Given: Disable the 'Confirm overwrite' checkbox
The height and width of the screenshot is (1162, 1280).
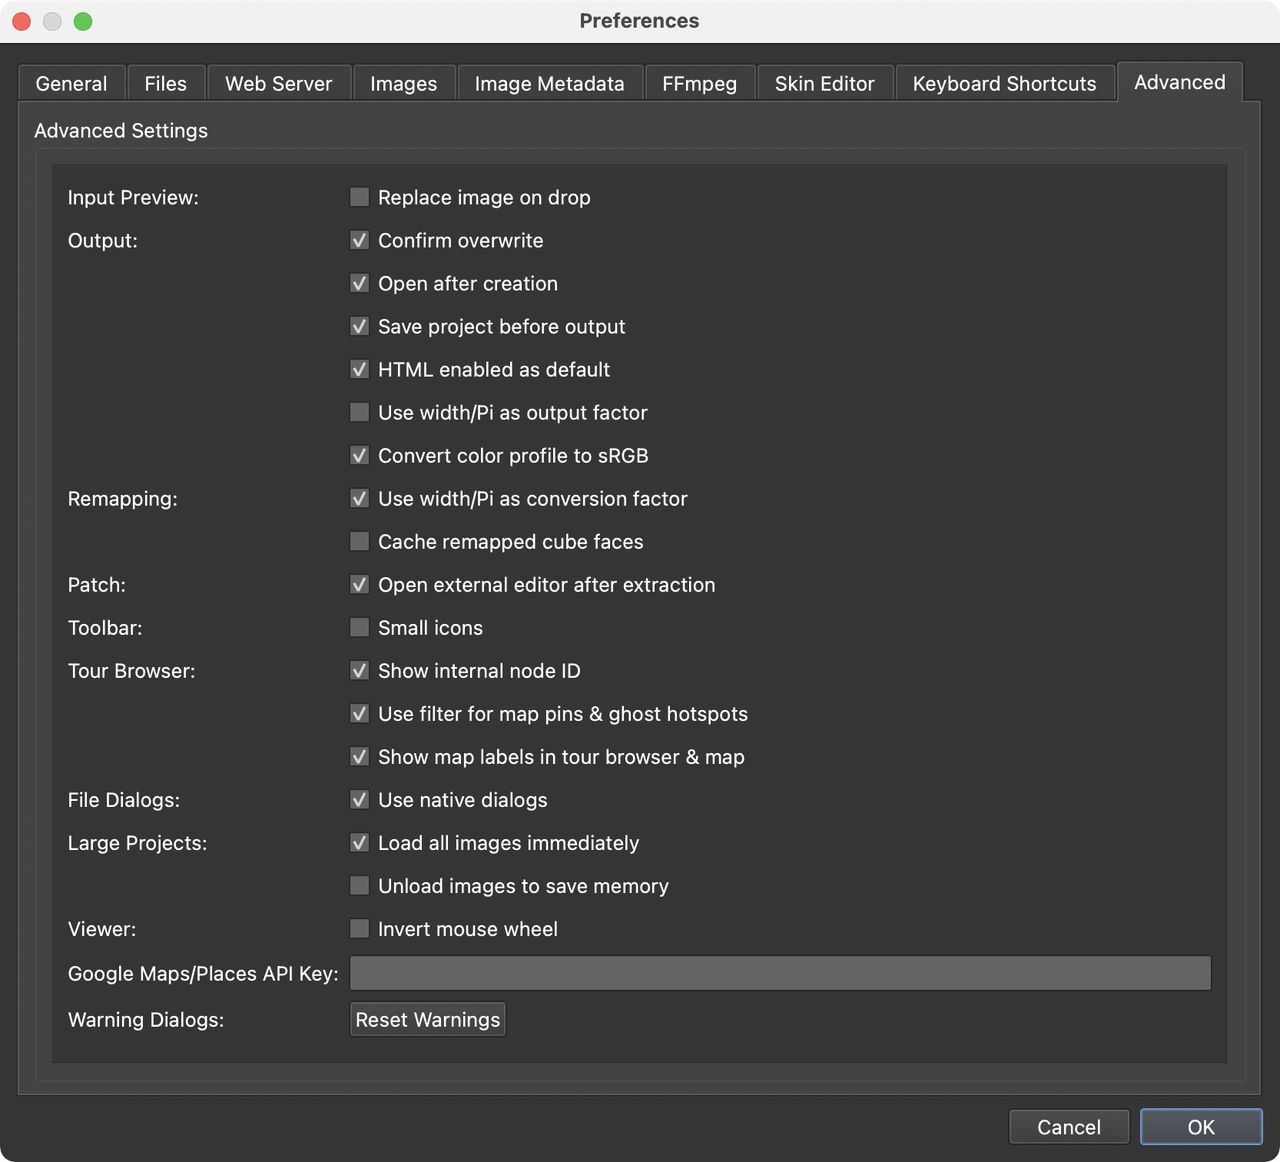Looking at the screenshot, I should 359,240.
